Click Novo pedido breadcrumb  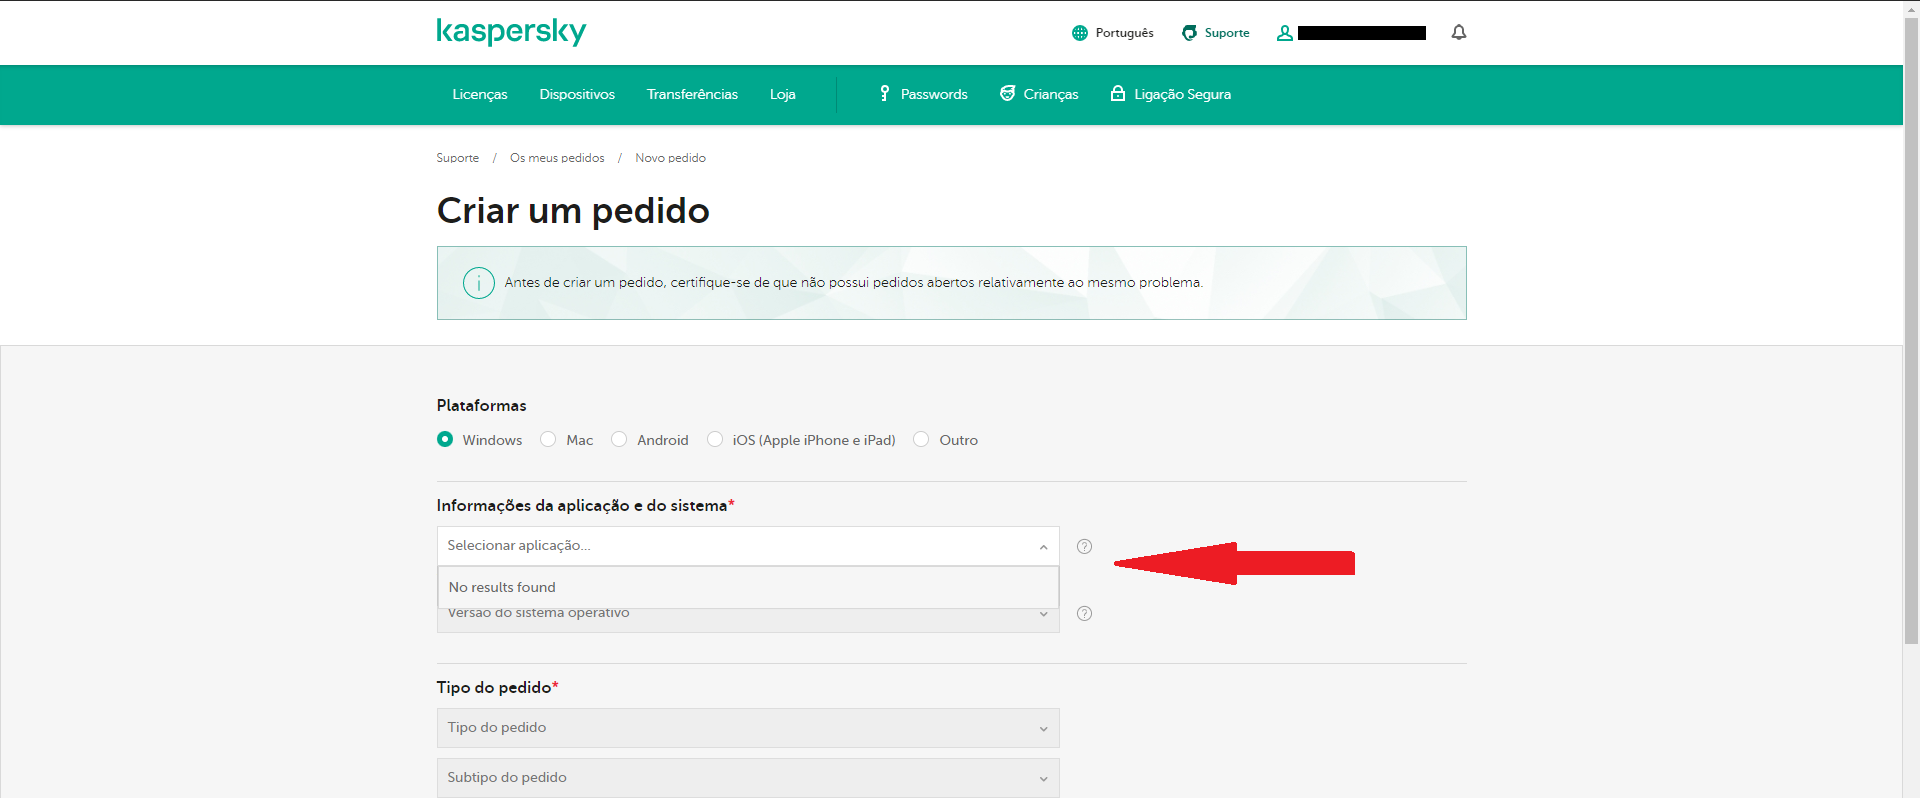click(670, 158)
